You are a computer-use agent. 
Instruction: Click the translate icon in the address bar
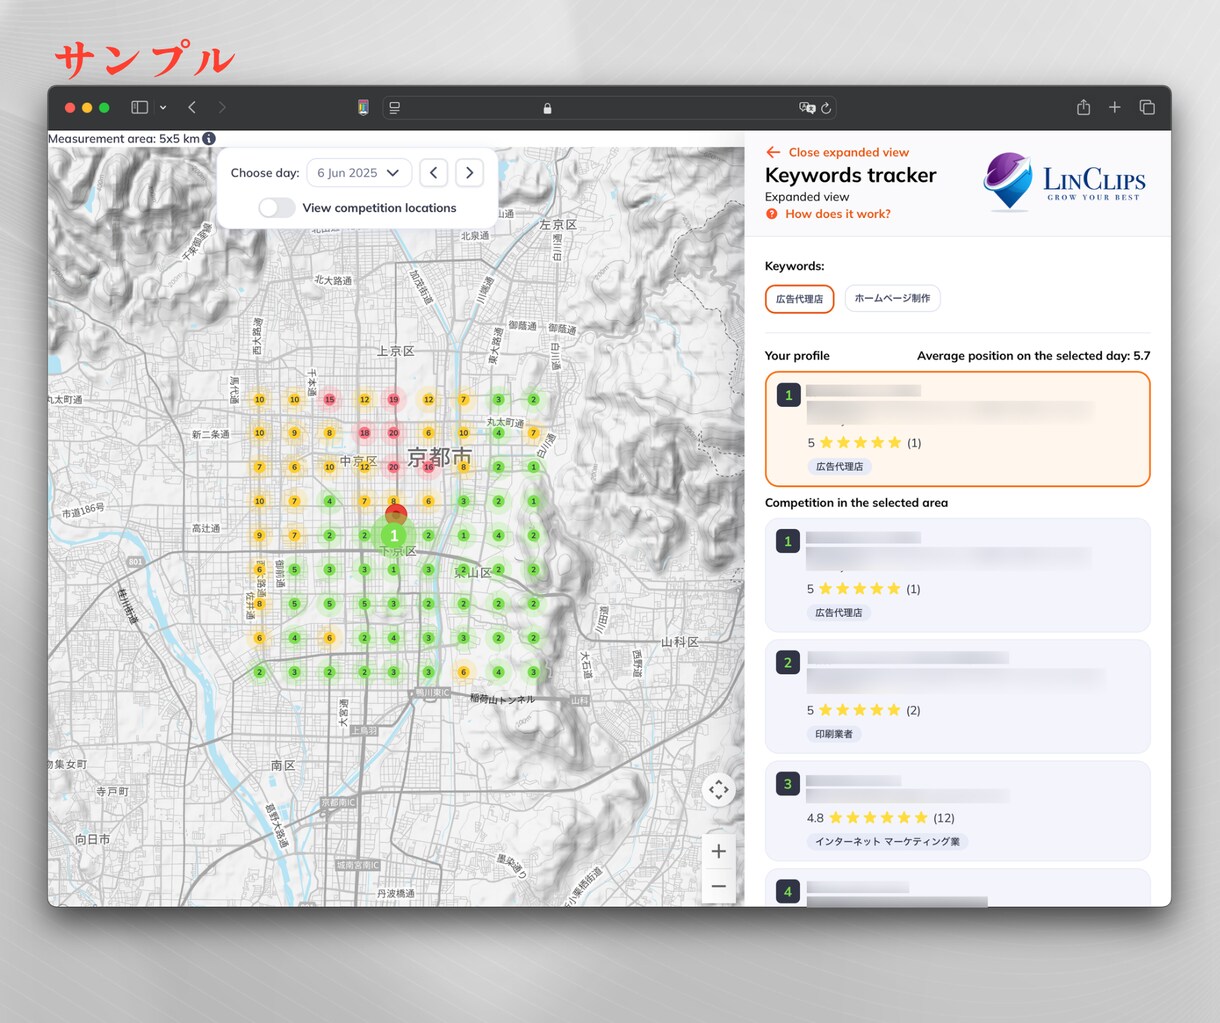pos(807,107)
